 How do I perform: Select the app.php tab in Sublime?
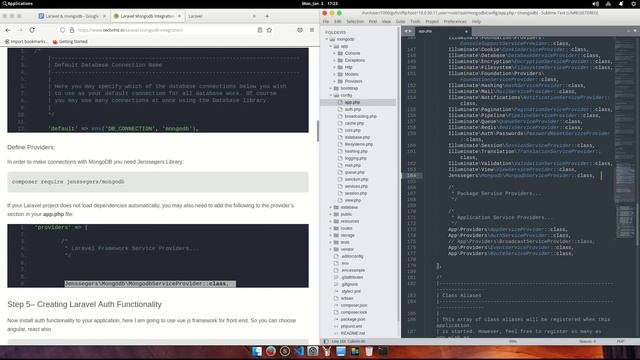443,31
